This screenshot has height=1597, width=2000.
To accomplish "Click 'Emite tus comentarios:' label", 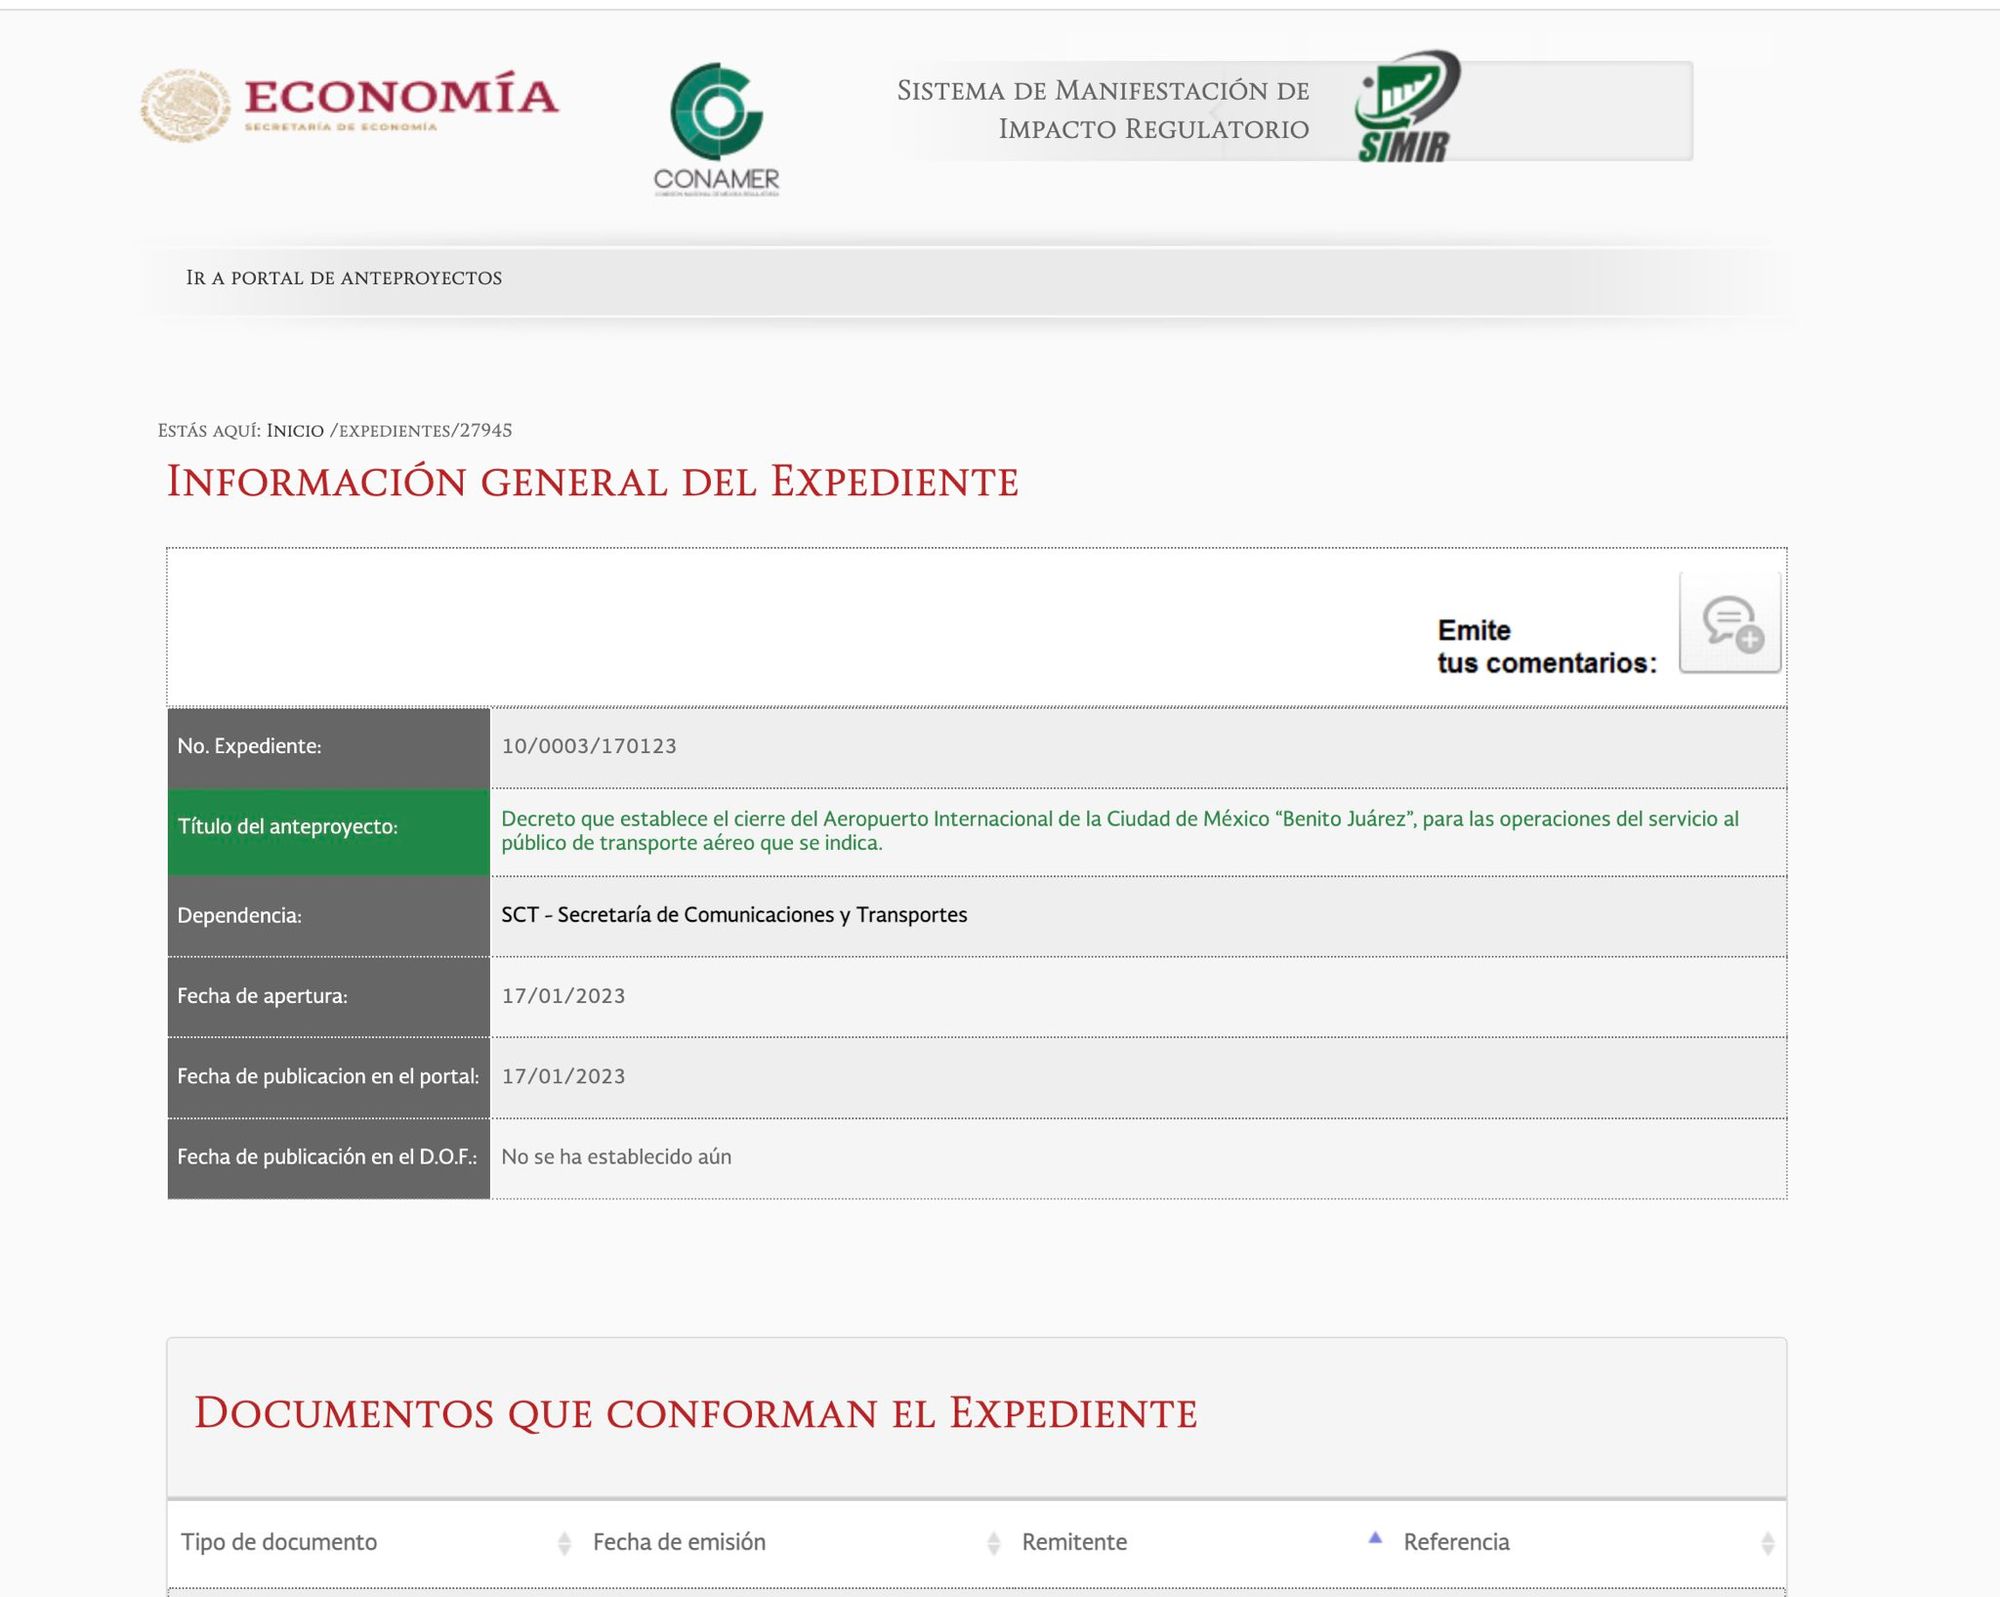I will pyautogui.click(x=1546, y=647).
